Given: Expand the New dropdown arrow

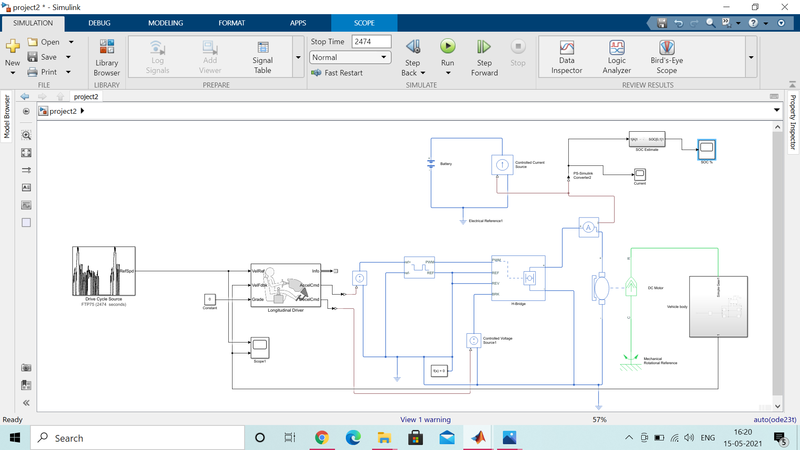Looking at the screenshot, I should point(12,73).
